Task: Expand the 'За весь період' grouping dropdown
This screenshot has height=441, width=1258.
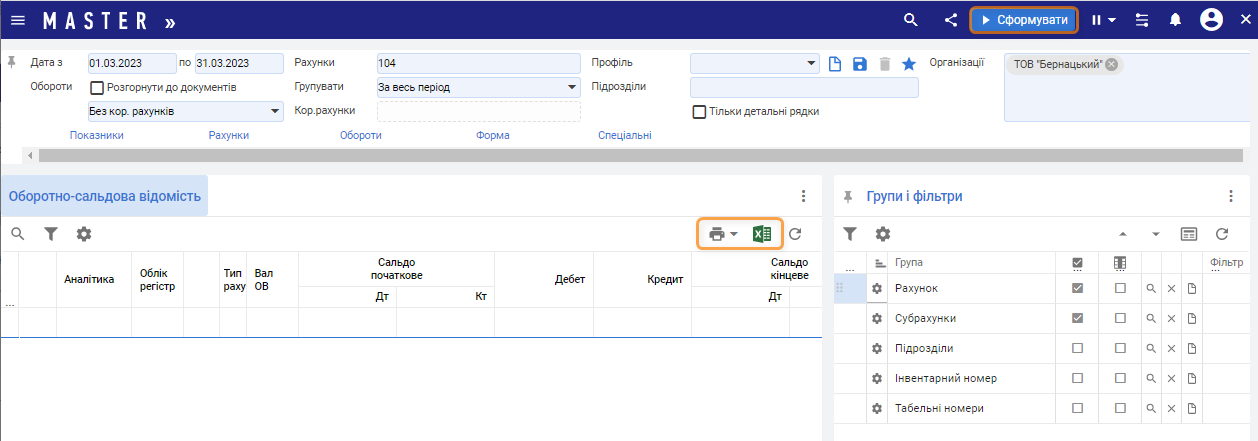Action: pyautogui.click(x=572, y=87)
